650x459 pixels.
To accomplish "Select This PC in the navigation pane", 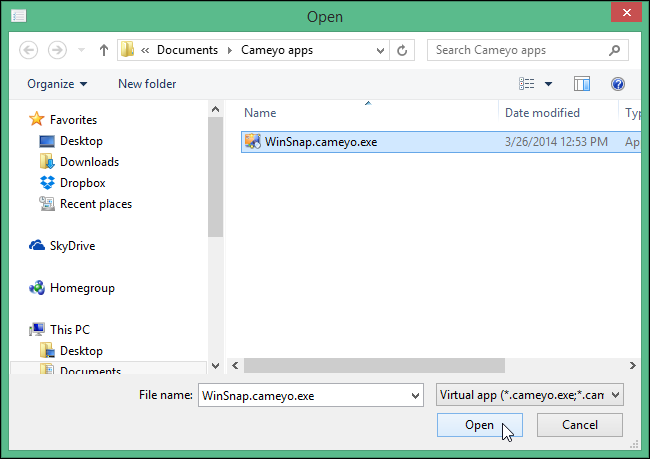I will pos(70,330).
